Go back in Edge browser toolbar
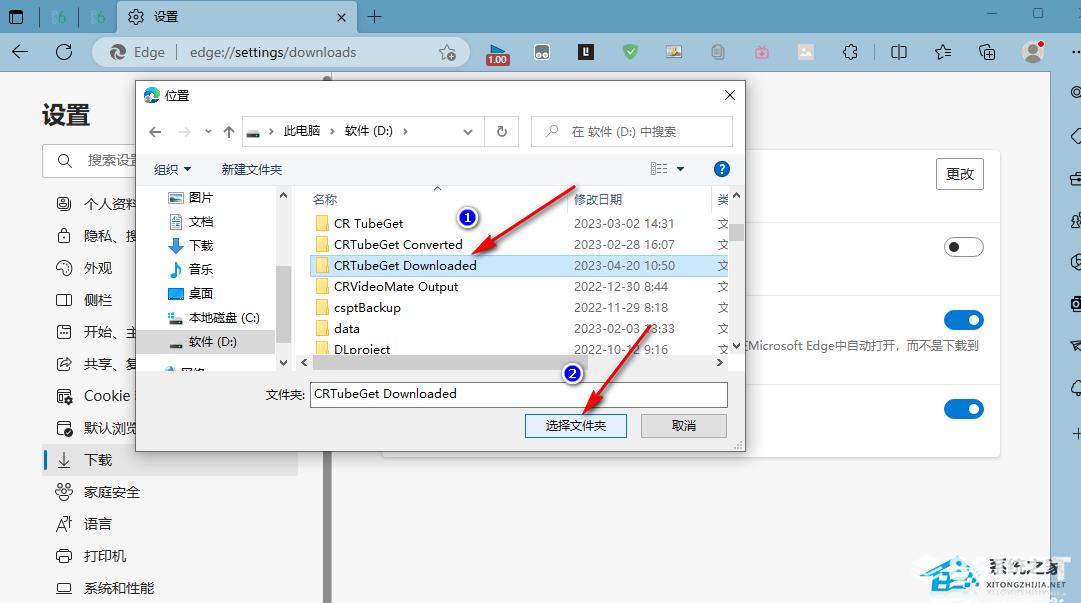 pyautogui.click(x=20, y=52)
